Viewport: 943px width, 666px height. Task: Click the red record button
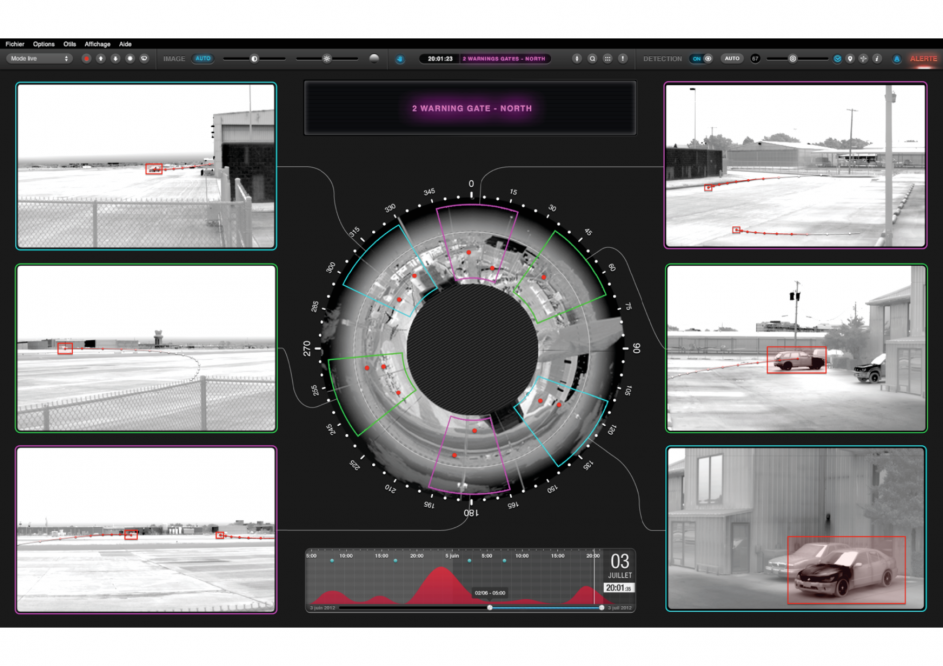[87, 59]
